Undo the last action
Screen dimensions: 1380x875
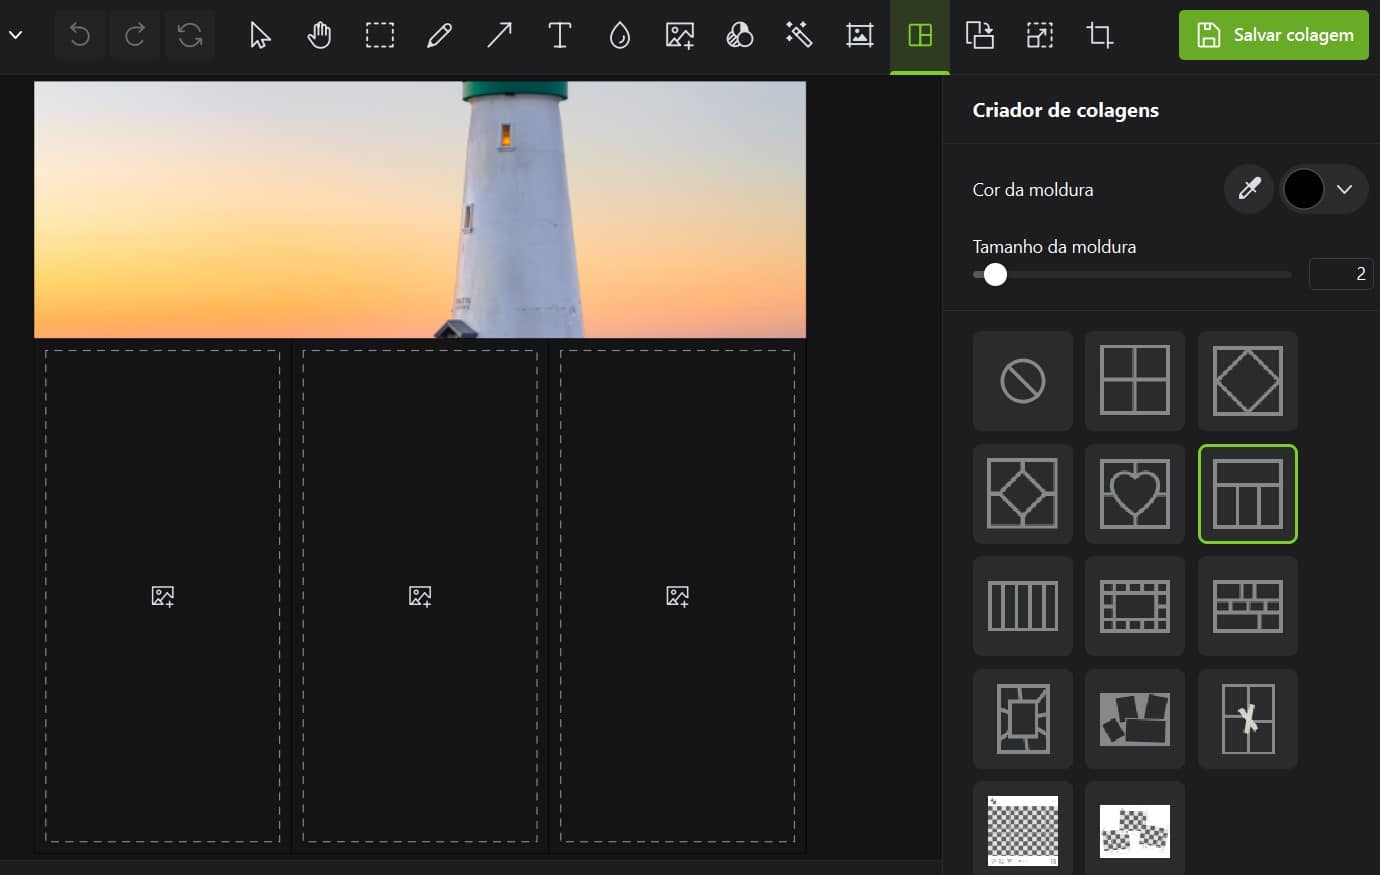pyautogui.click(x=79, y=36)
